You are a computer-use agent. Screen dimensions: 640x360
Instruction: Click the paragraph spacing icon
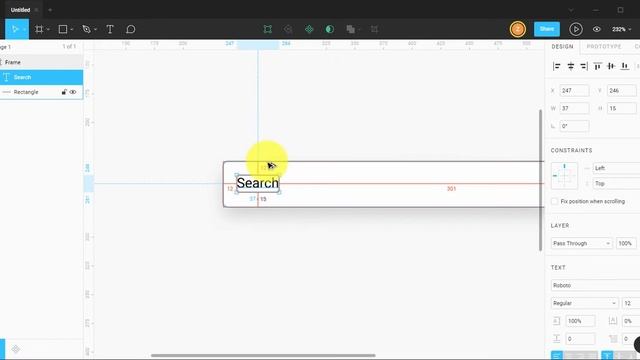pyautogui.click(x=556, y=338)
